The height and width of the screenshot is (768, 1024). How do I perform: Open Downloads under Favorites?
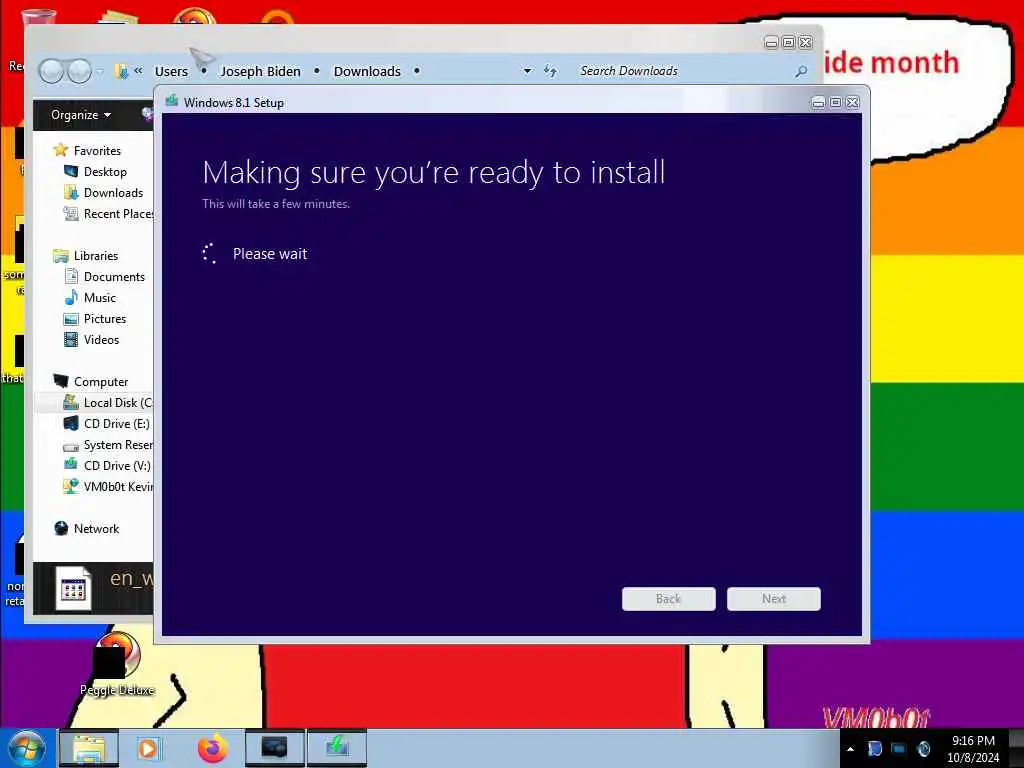tap(113, 193)
